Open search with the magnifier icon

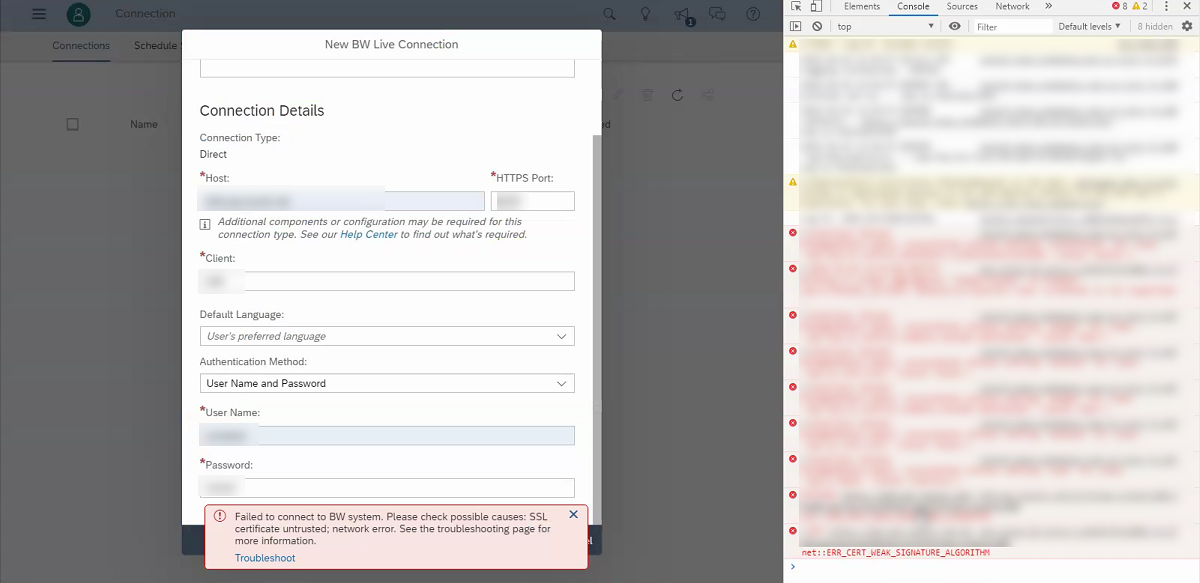[x=610, y=14]
